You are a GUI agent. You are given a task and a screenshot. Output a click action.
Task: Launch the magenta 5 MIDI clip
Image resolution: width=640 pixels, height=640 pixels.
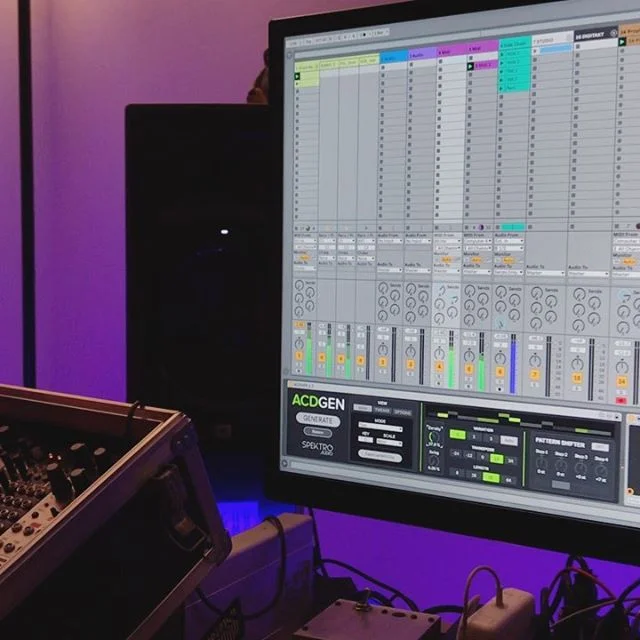pos(470,66)
